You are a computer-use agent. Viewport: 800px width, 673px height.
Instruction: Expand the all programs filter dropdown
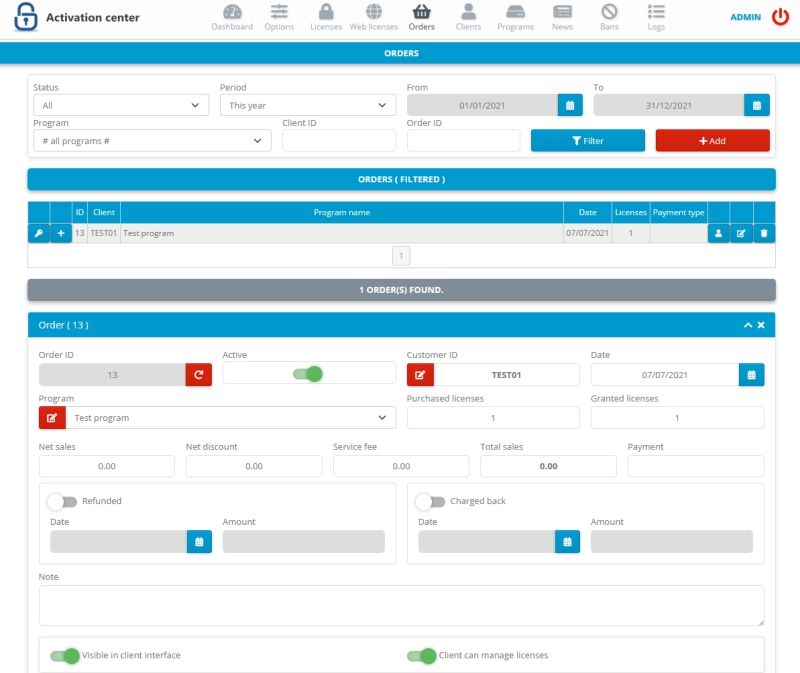[152, 140]
